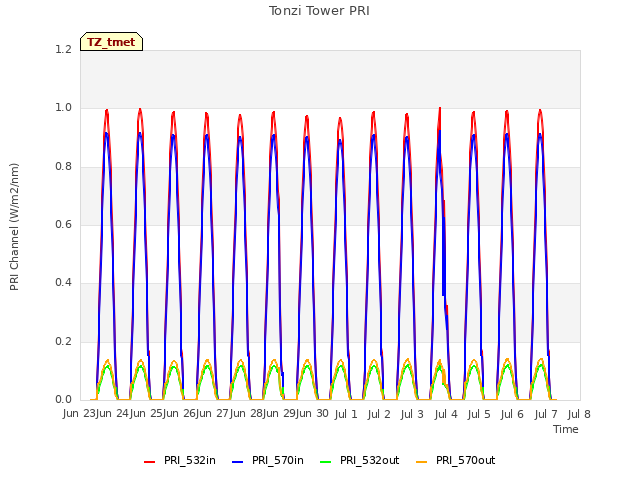The width and height of the screenshot is (640, 480).
Task: Select the PRI_532out legend label
Action: [370, 460]
